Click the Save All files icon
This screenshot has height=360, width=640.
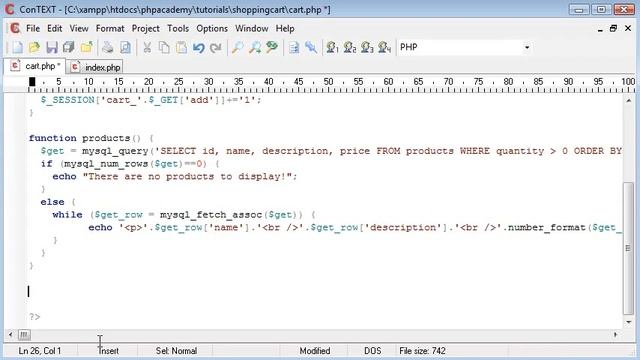pyautogui.click(x=69, y=47)
